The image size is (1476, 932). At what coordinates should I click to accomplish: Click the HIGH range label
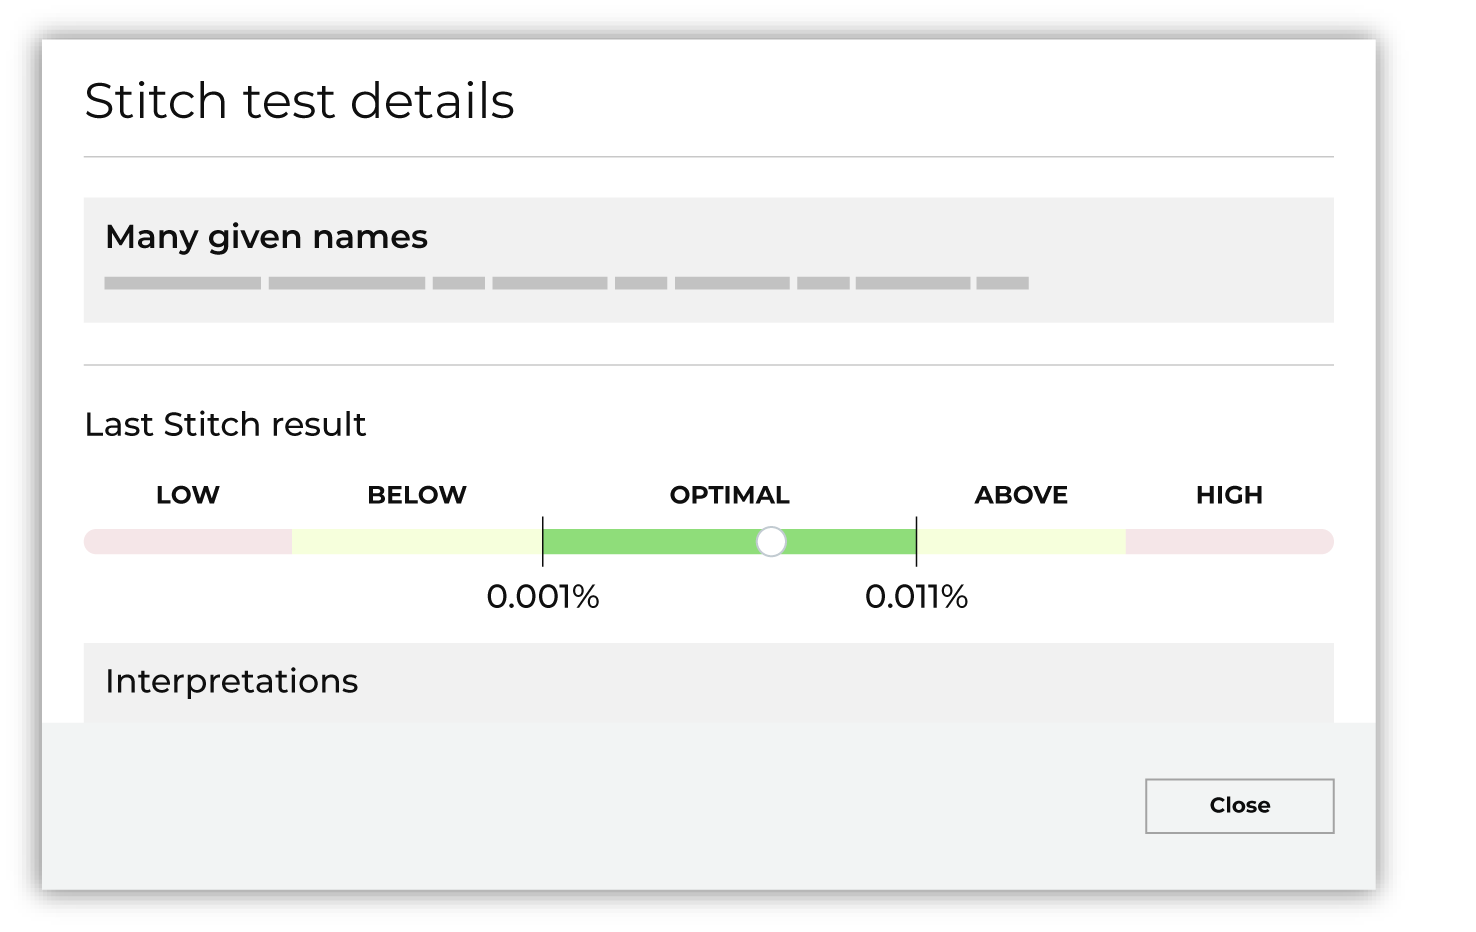[1229, 495]
